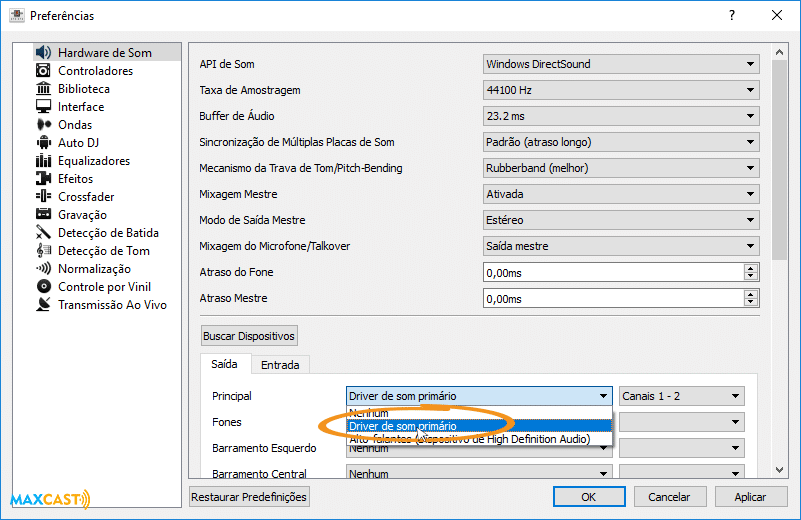Select the Biblioteca icon in sidebar
801x520 pixels.
43,89
